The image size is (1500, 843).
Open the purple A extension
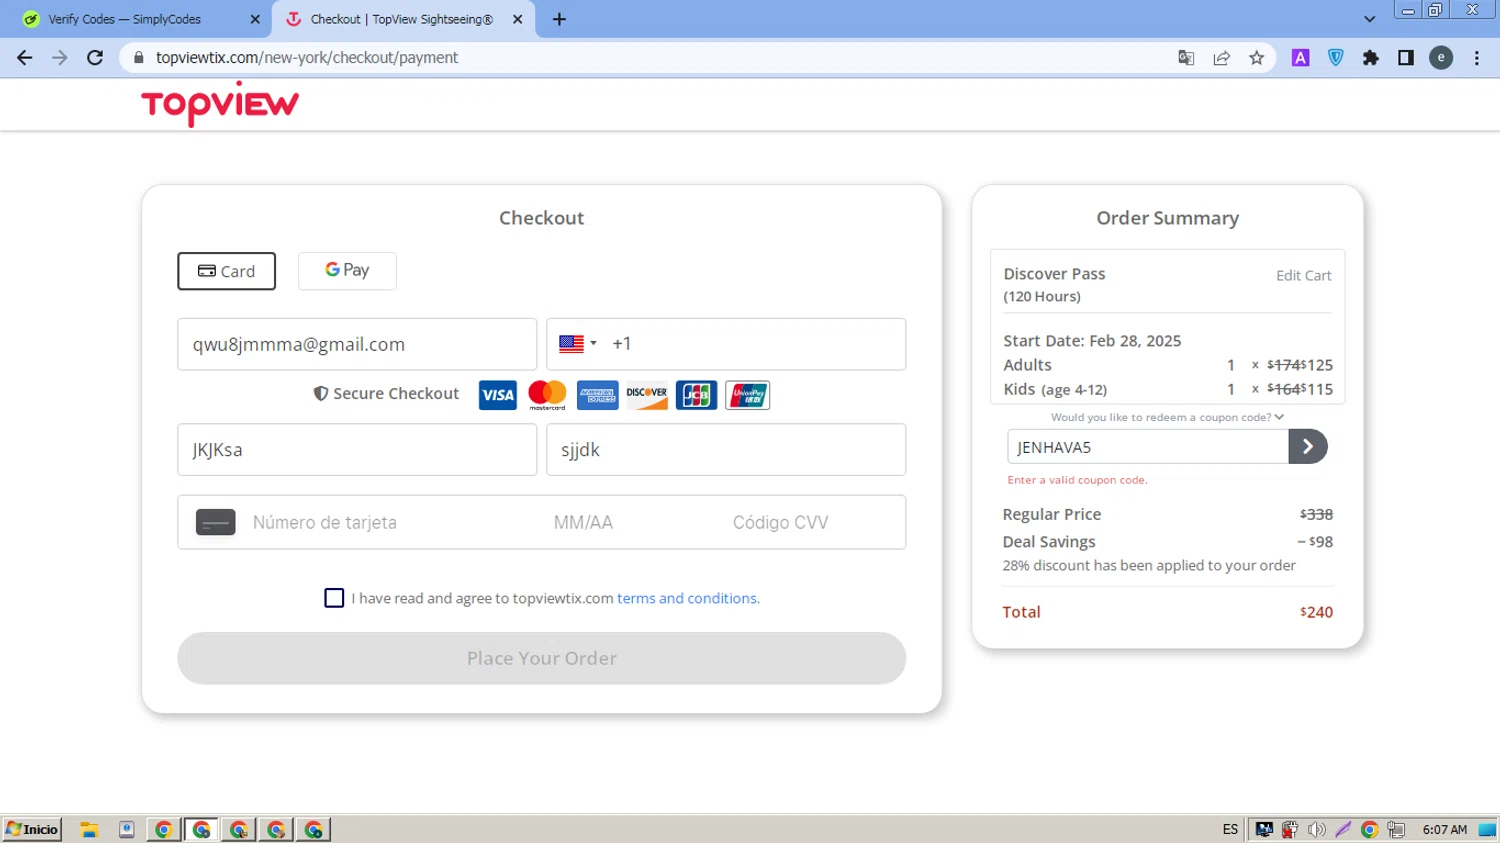[x=1300, y=58]
